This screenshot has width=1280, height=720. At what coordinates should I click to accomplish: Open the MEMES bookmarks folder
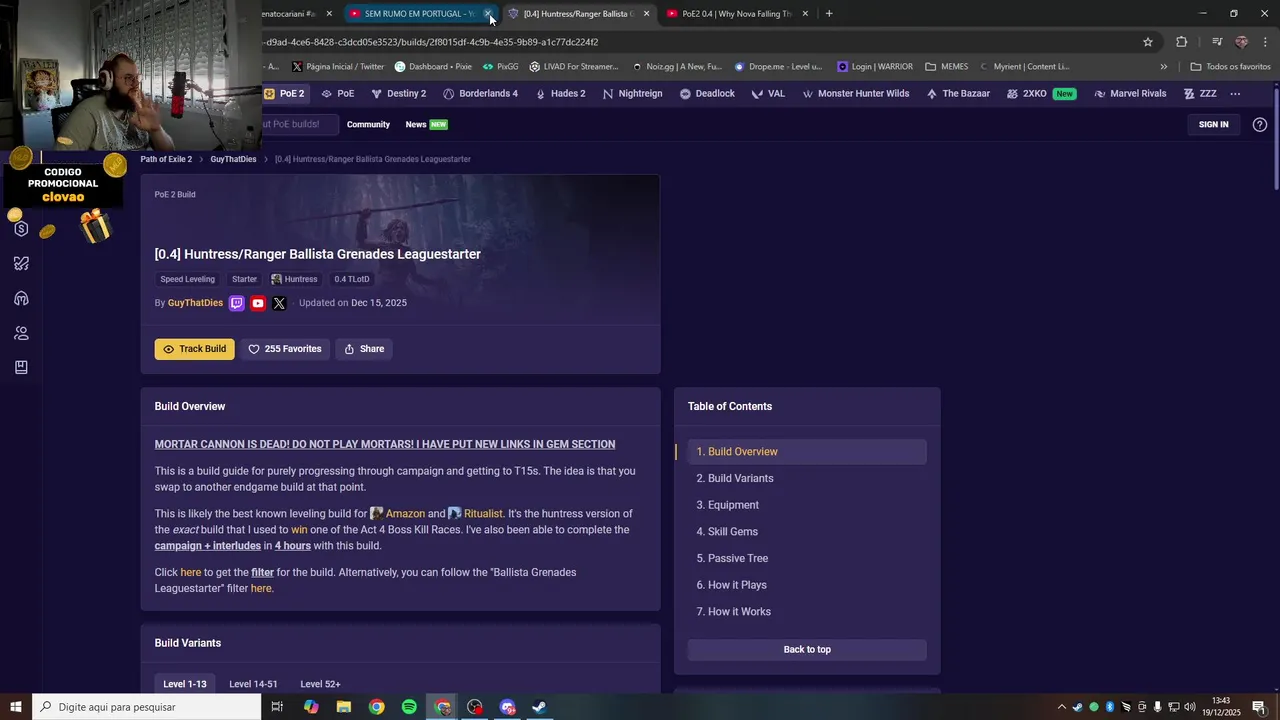pos(947,67)
